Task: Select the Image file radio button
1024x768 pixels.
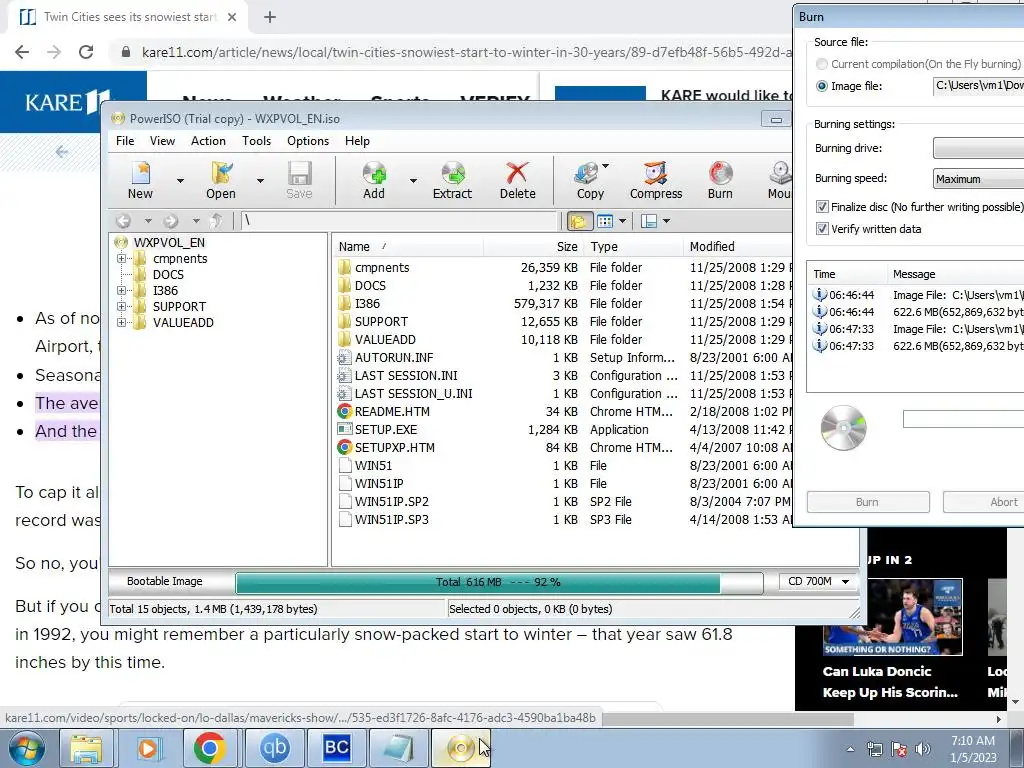Action: (x=822, y=86)
